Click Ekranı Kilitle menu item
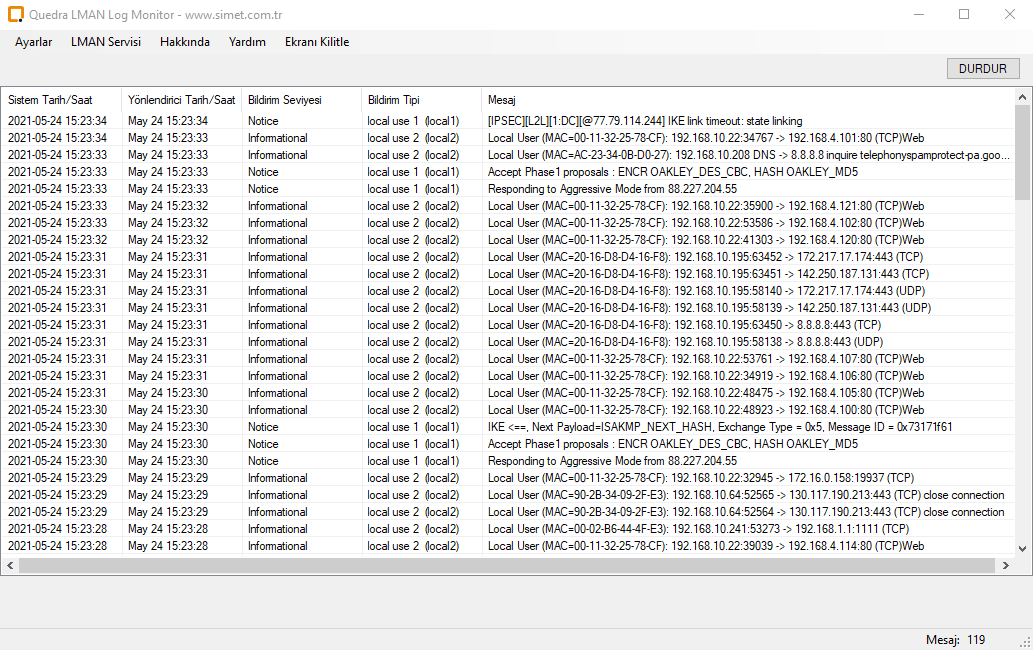1033x650 pixels. [x=317, y=42]
